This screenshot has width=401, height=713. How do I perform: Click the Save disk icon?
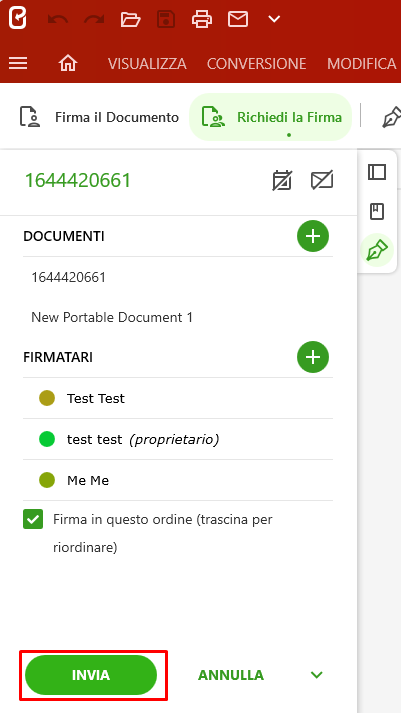coord(166,19)
